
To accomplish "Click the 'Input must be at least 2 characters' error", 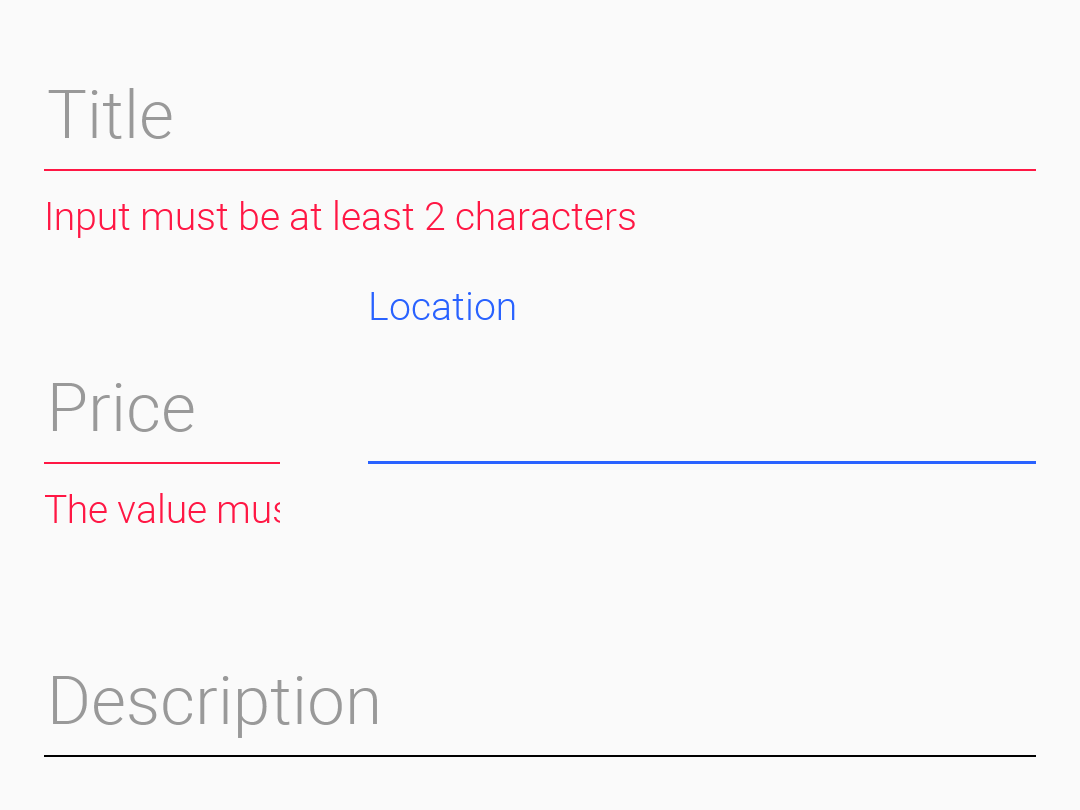I will tap(340, 216).
